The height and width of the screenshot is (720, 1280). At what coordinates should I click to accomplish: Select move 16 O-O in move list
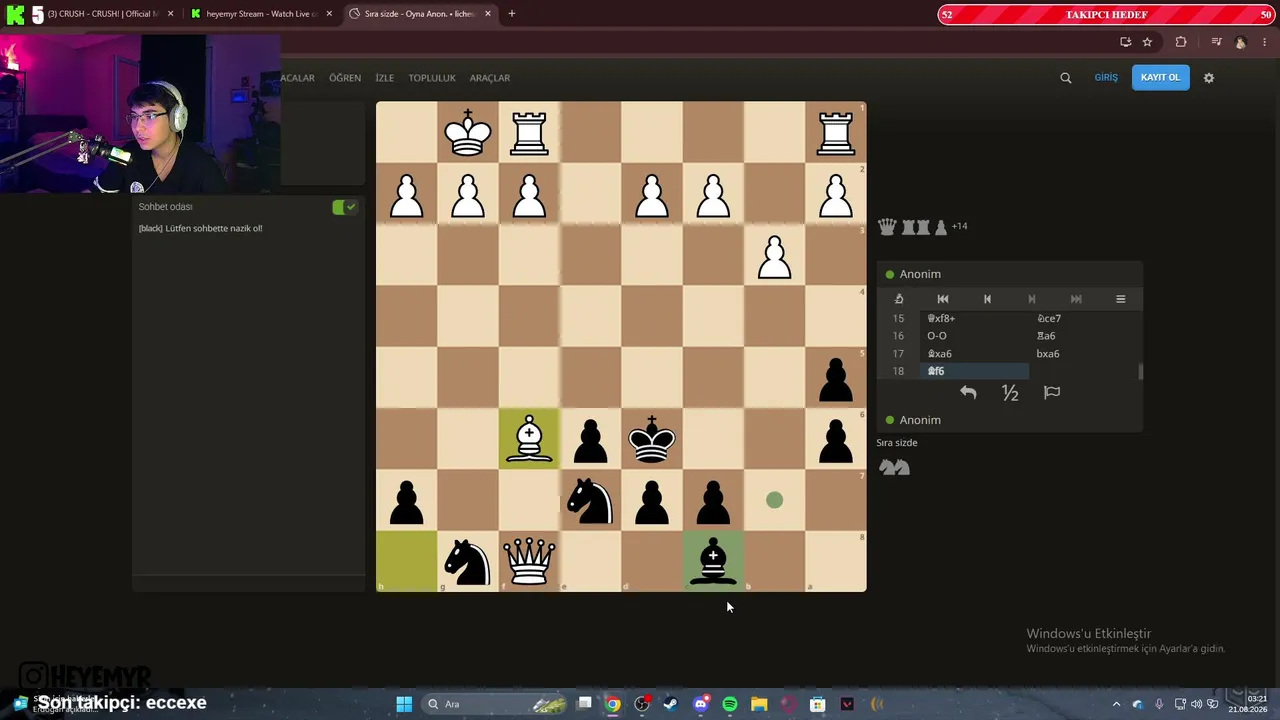(x=973, y=336)
